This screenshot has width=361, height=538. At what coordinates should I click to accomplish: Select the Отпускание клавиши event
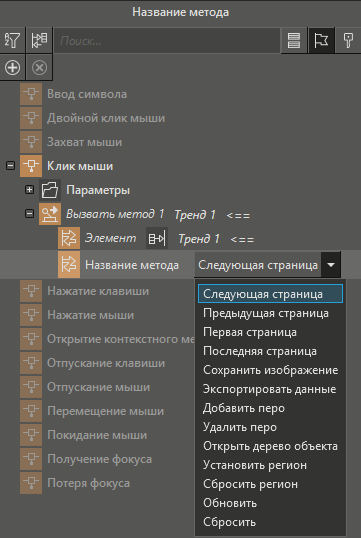[106, 363]
